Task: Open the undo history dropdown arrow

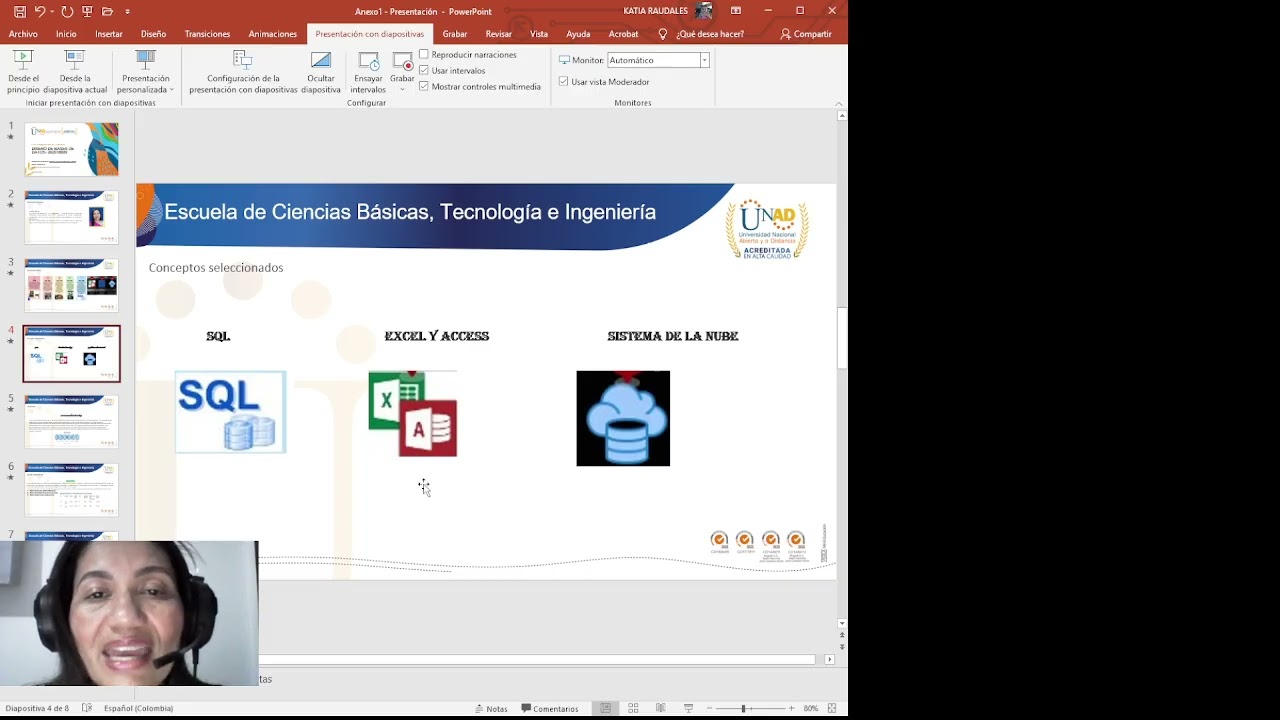Action: [52, 12]
